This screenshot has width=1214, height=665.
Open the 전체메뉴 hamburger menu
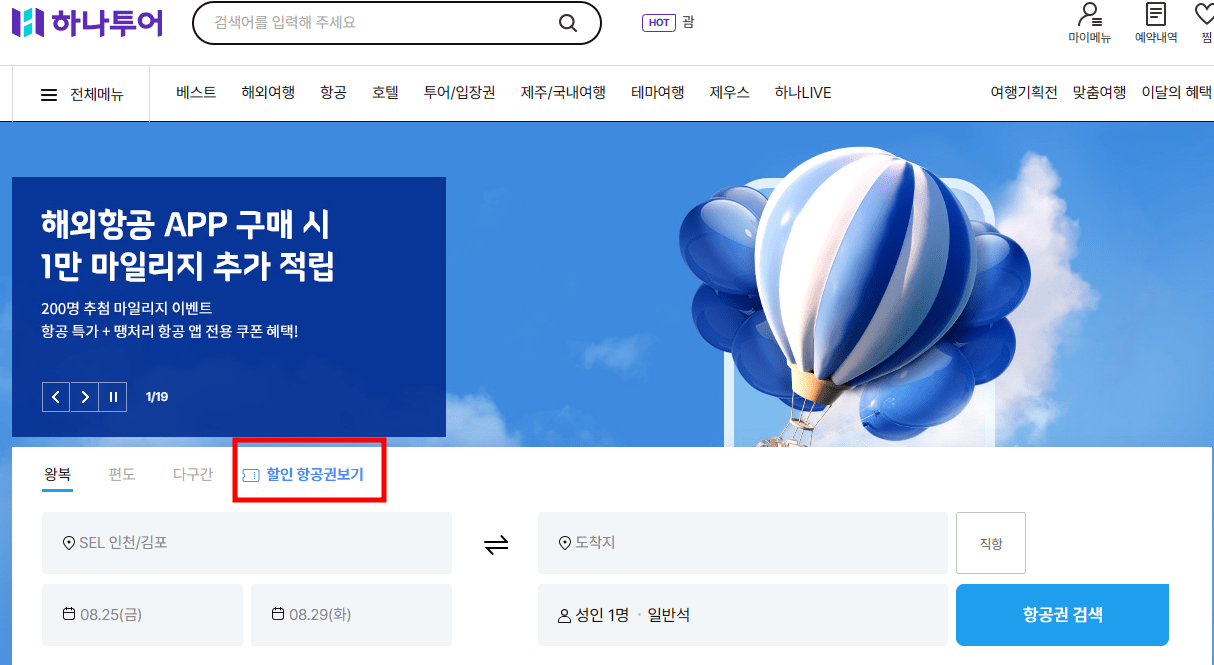click(49, 92)
